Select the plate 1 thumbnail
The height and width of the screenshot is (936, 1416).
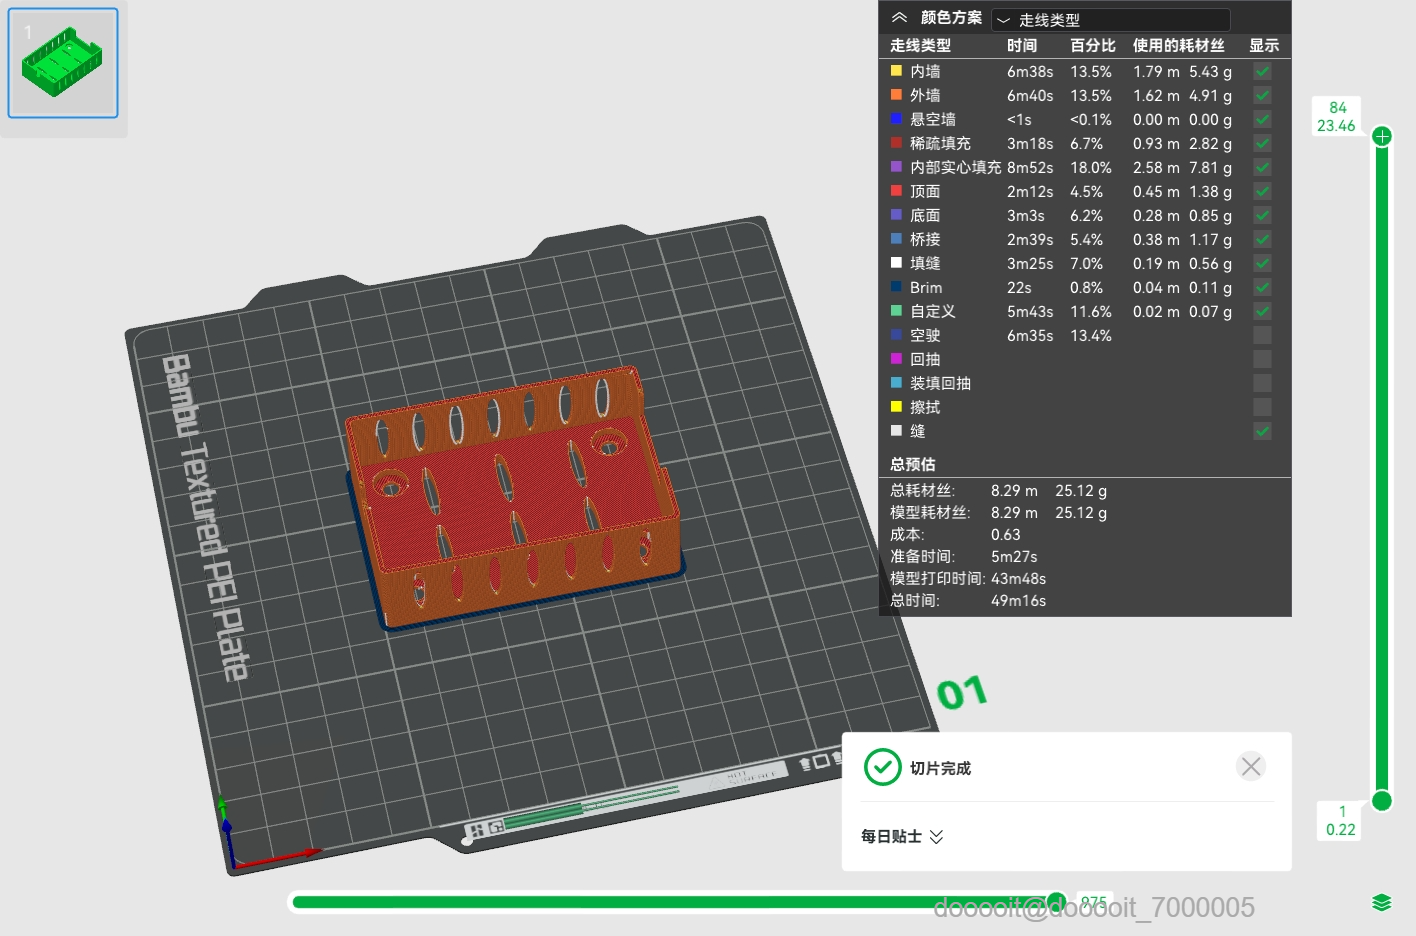(62, 62)
